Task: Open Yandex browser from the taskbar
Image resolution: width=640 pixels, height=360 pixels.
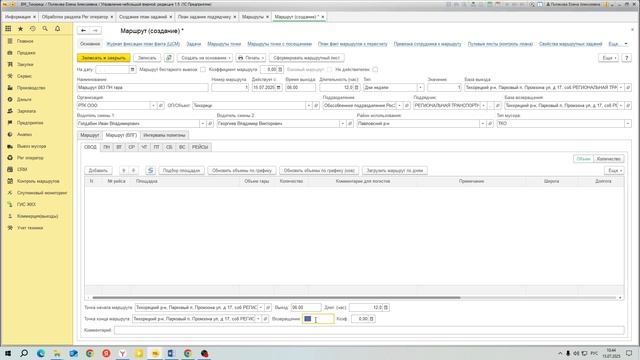Action: coord(122,353)
